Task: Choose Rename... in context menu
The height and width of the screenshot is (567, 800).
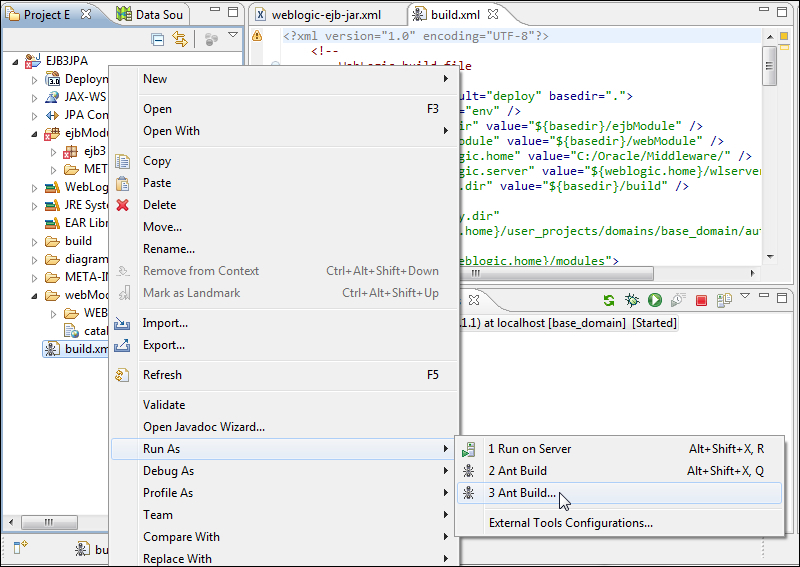Action: (x=284, y=249)
